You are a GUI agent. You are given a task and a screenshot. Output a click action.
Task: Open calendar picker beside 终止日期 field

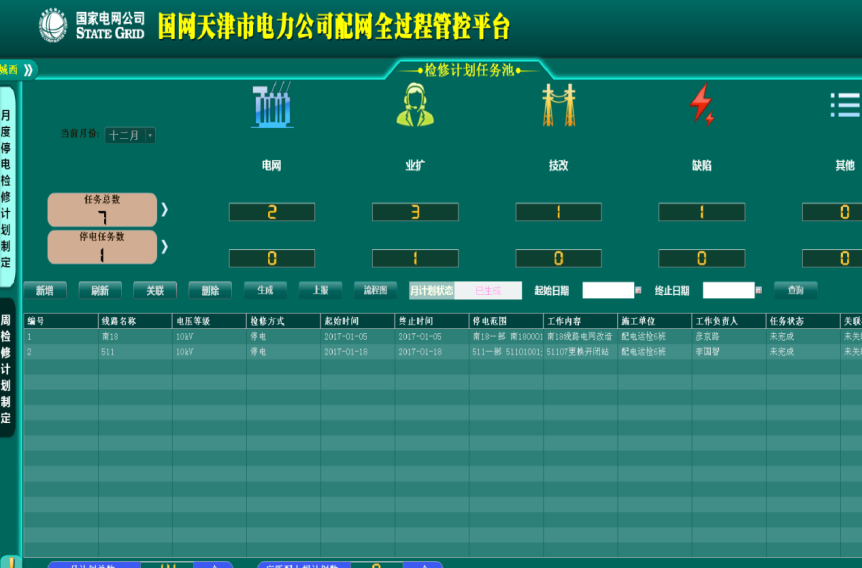(759, 291)
